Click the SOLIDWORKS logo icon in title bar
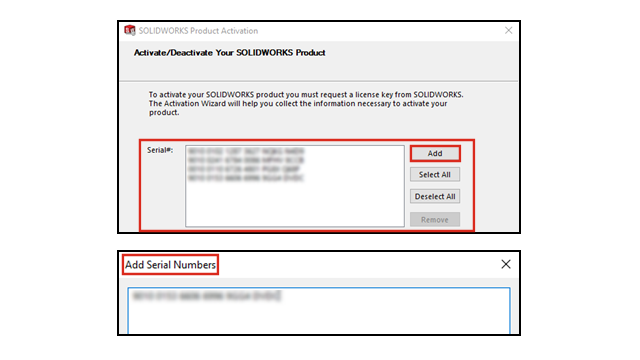 click(x=130, y=30)
